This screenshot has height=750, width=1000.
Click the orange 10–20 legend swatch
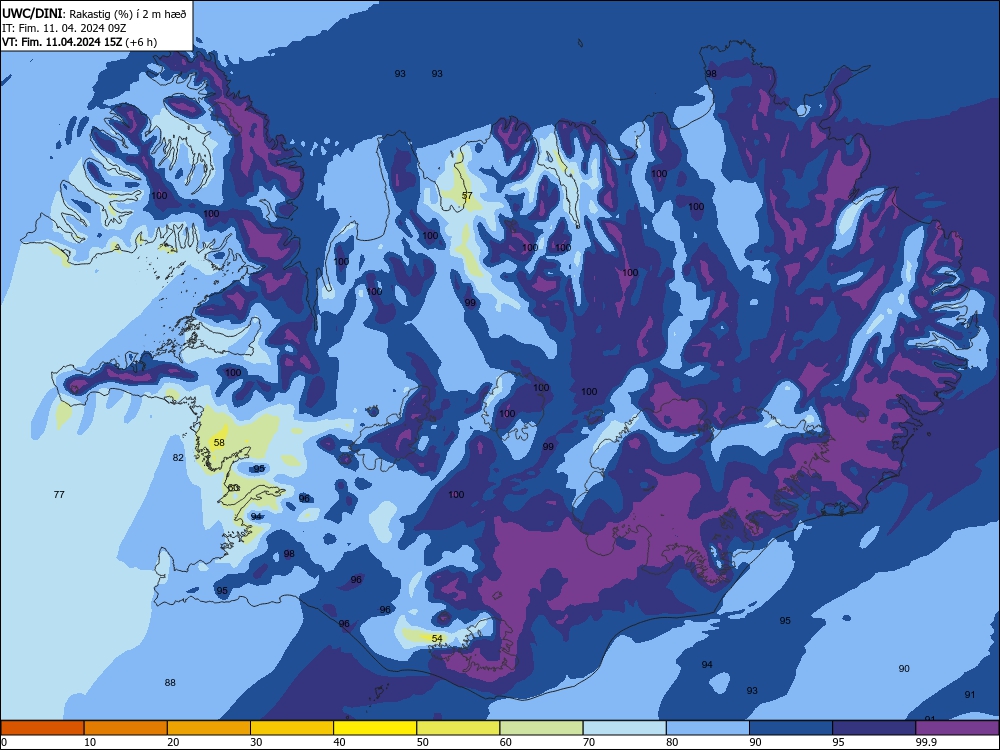coord(126,728)
